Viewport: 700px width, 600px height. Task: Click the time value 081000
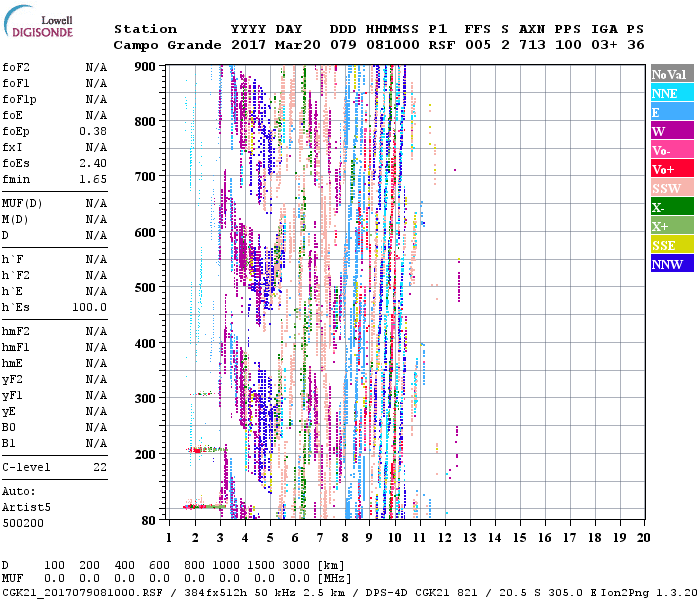(x=392, y=45)
